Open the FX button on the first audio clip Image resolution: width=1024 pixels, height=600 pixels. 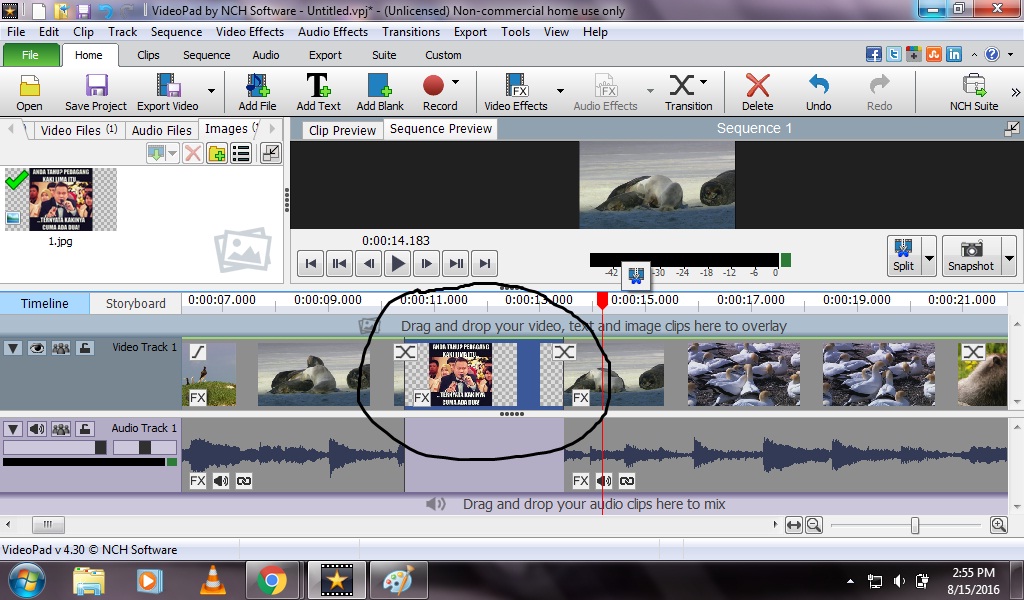(198, 481)
